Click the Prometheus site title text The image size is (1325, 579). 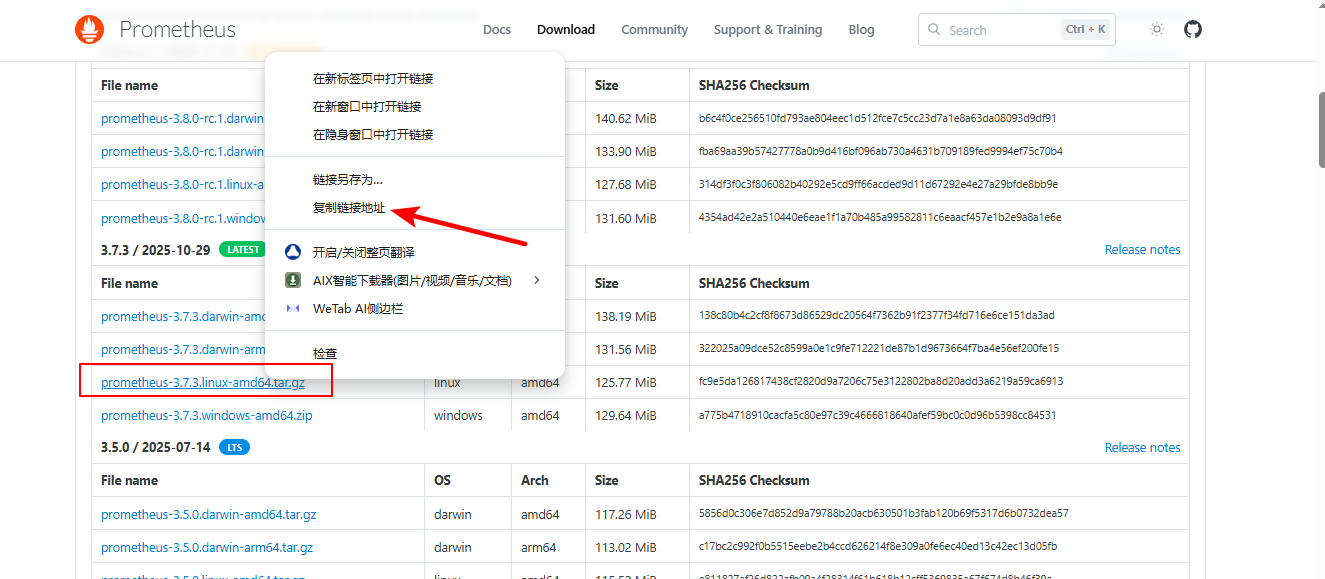point(178,29)
